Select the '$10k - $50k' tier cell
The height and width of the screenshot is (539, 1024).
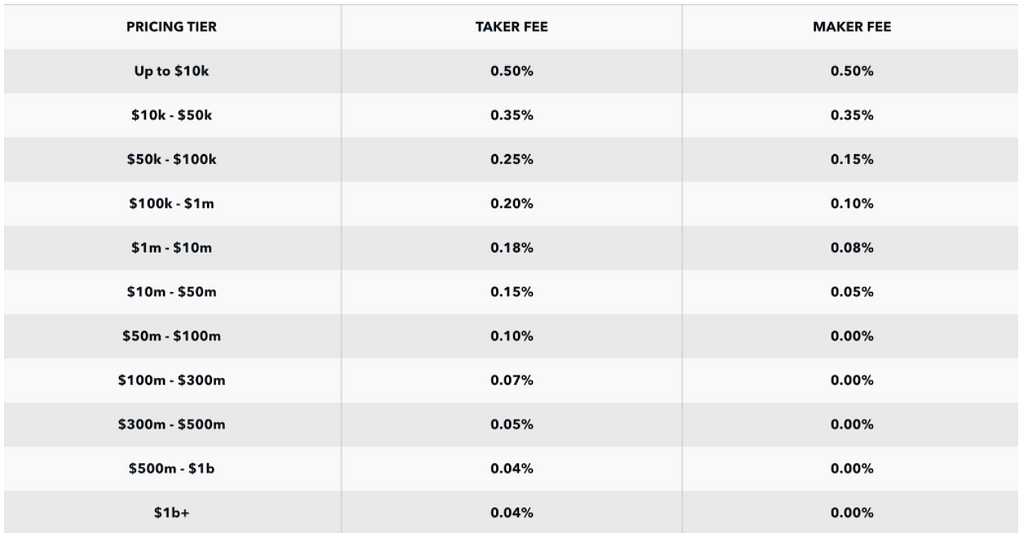171,115
